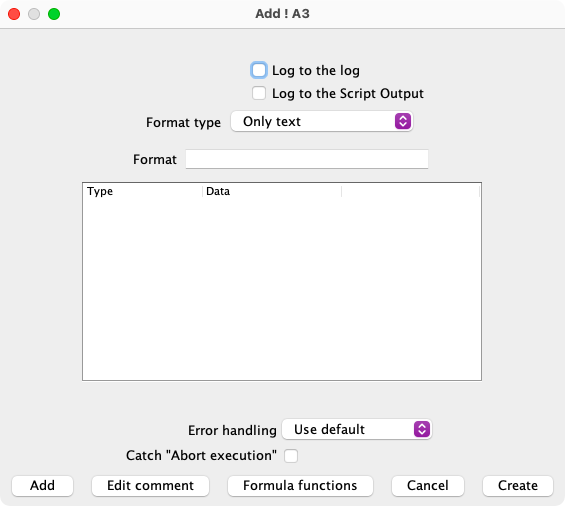This screenshot has width=565, height=506.
Task: Click the Add button
Action: pos(43,485)
